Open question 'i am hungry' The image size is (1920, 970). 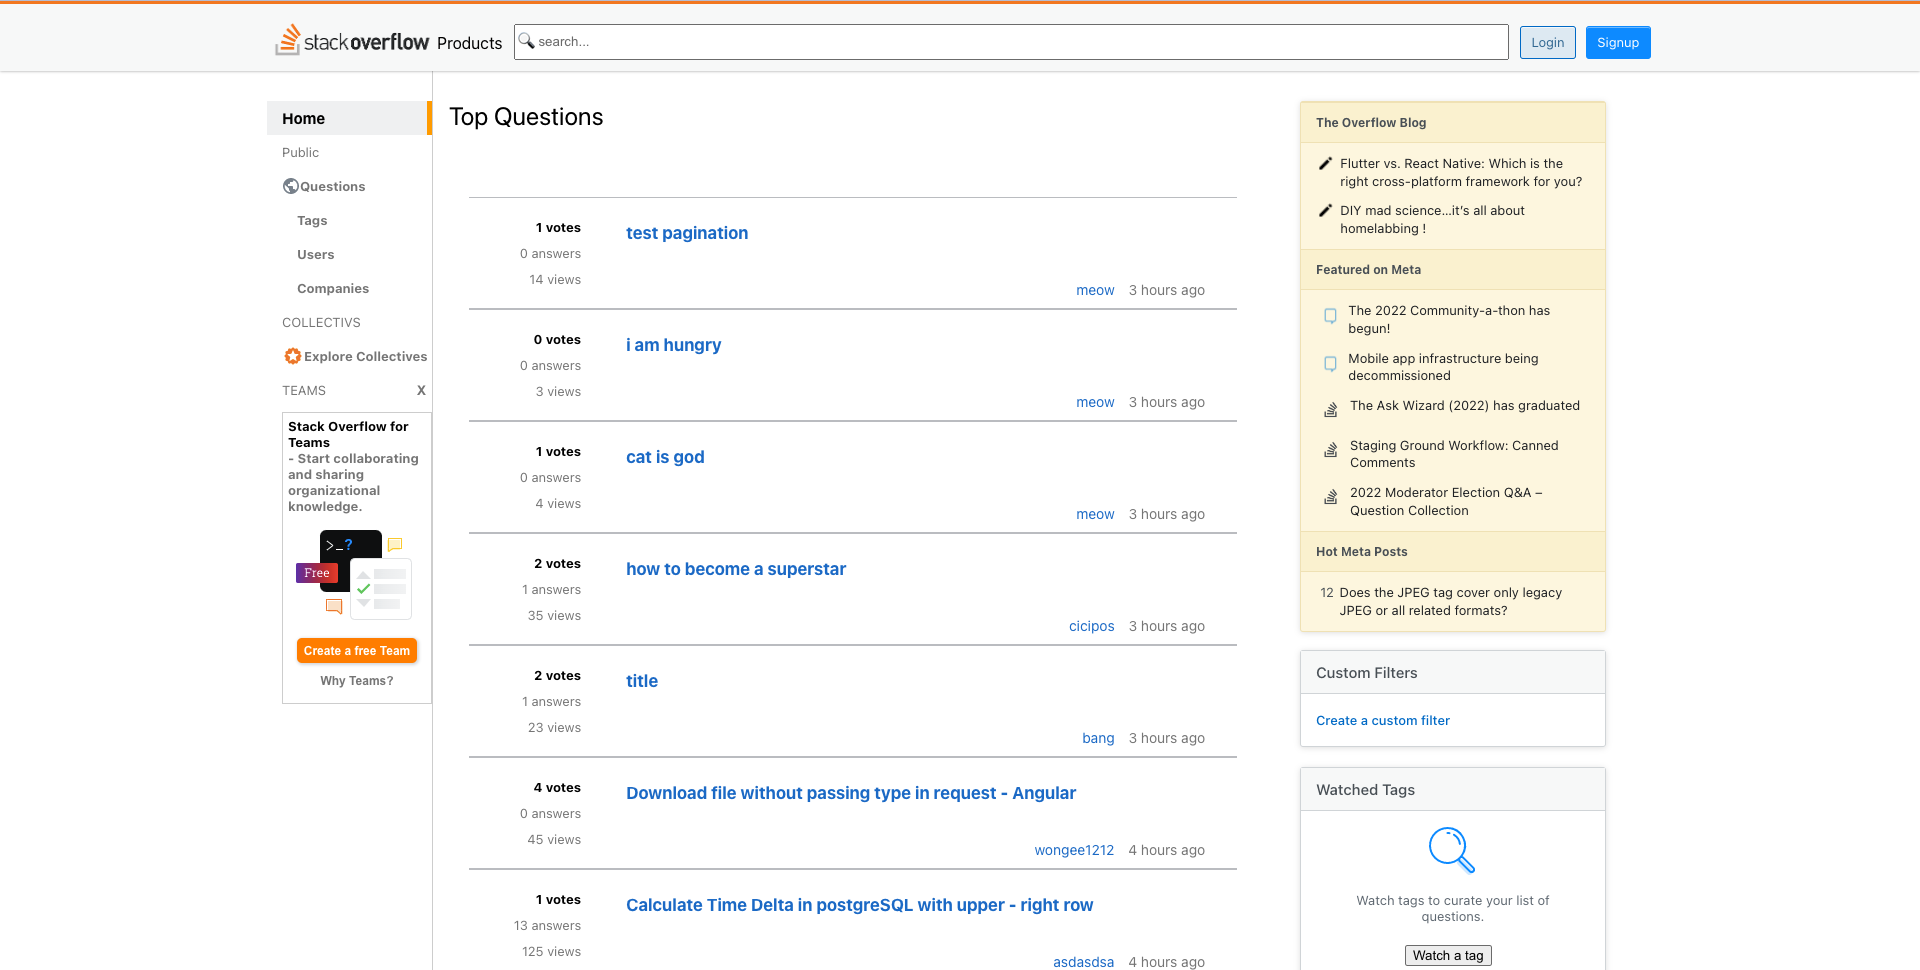pyautogui.click(x=674, y=345)
